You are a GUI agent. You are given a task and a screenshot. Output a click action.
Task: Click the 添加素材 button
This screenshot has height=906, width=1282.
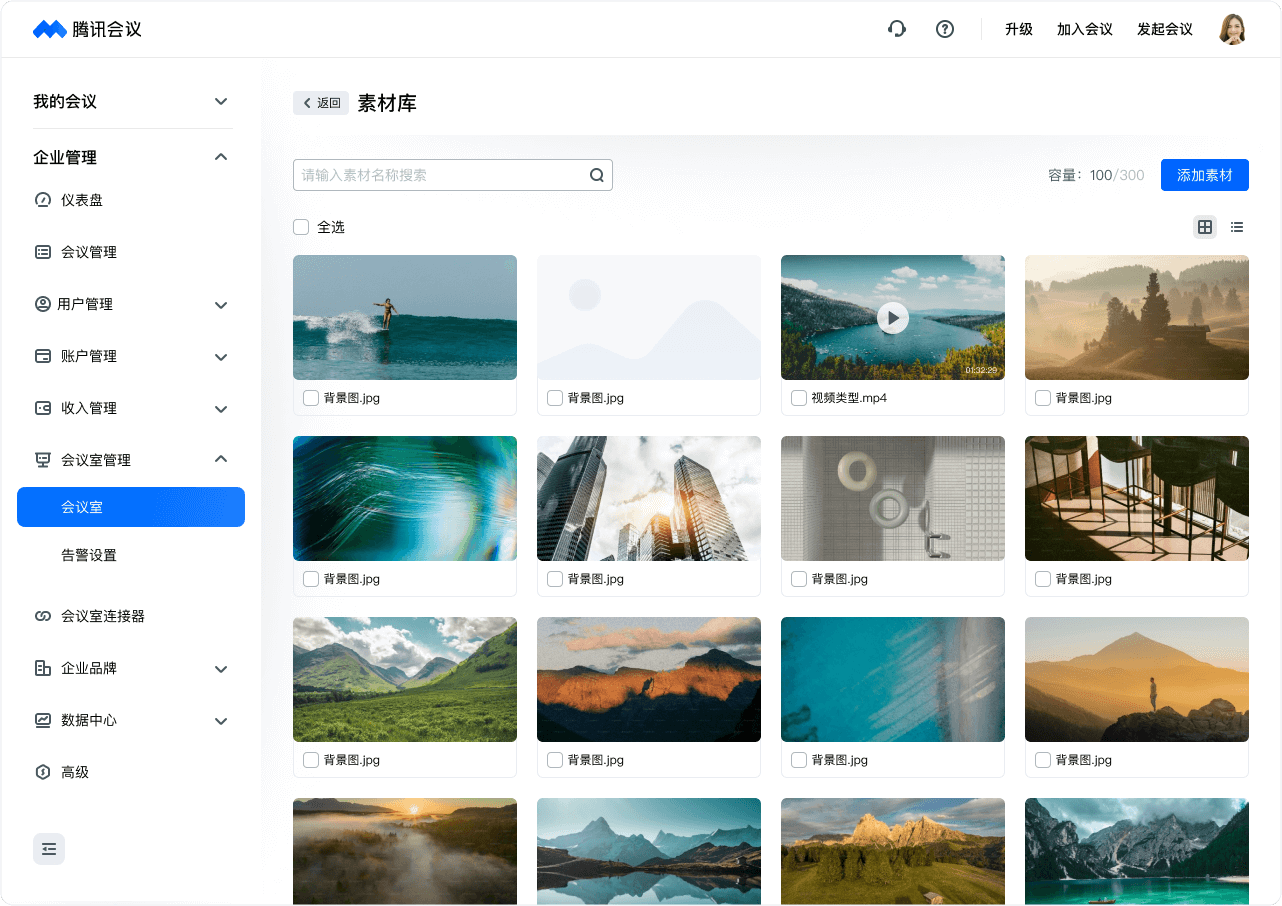[x=1205, y=175]
